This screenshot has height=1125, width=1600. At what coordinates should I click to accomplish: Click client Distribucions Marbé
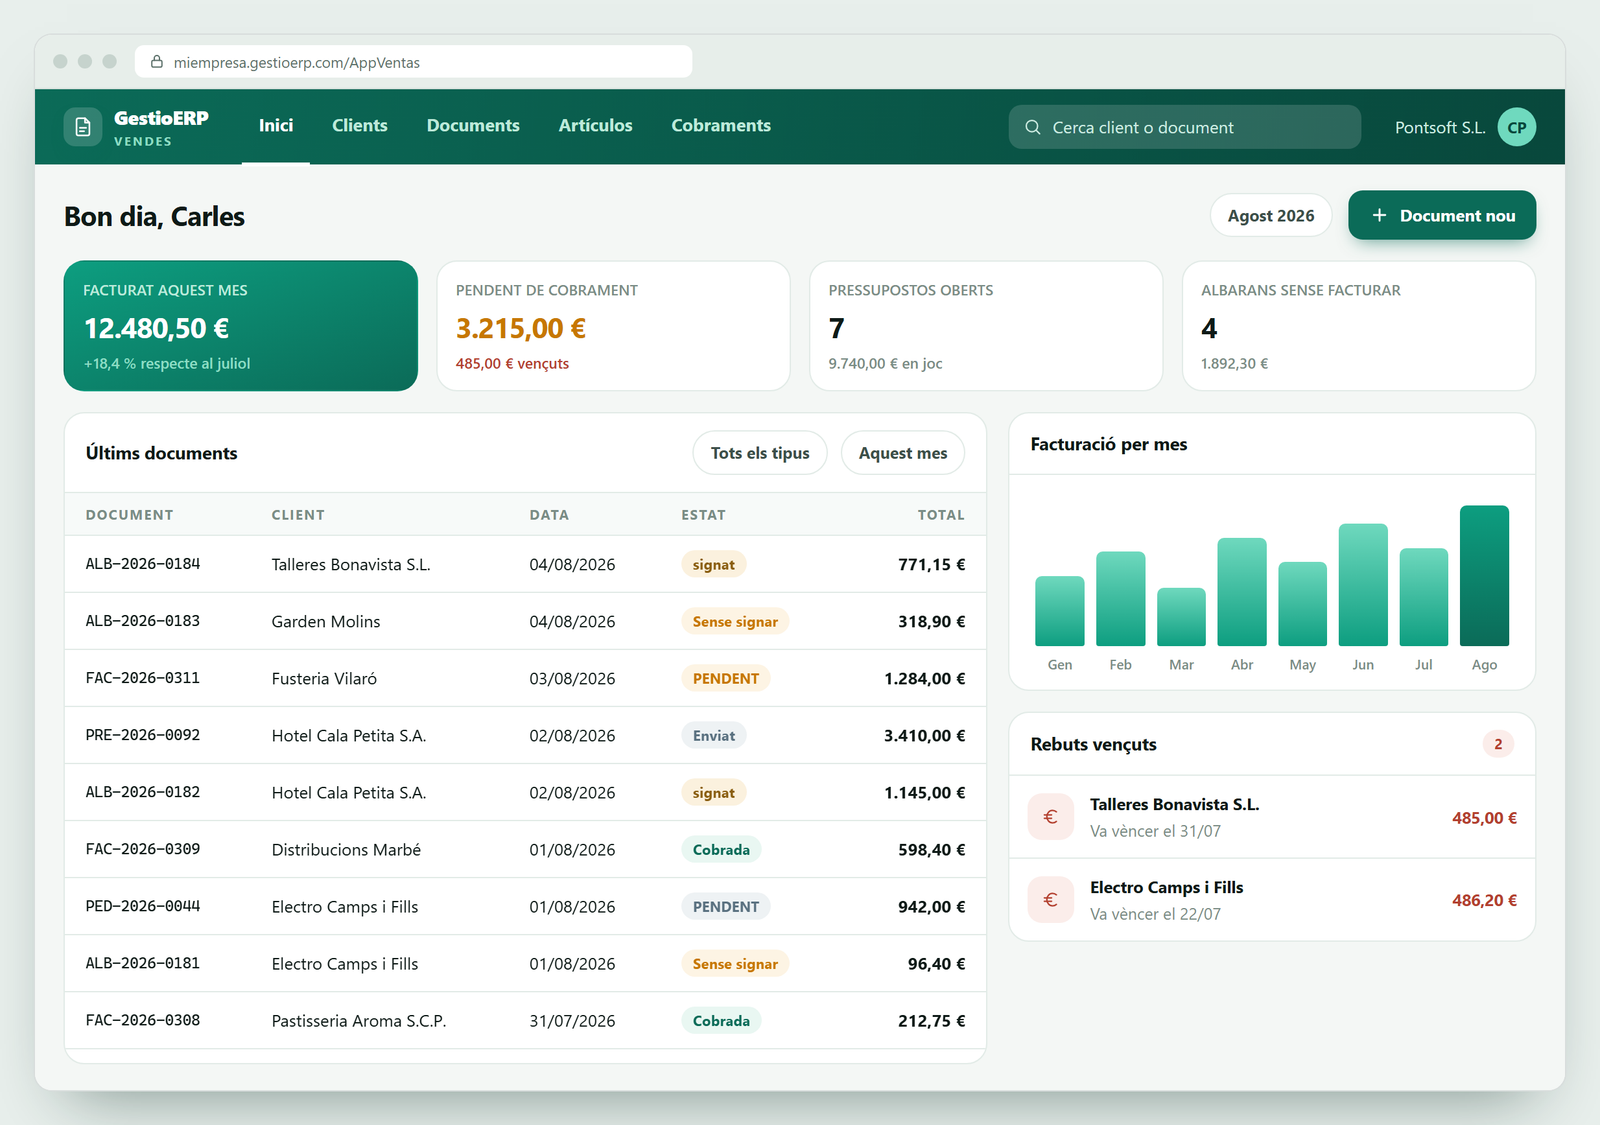(346, 849)
